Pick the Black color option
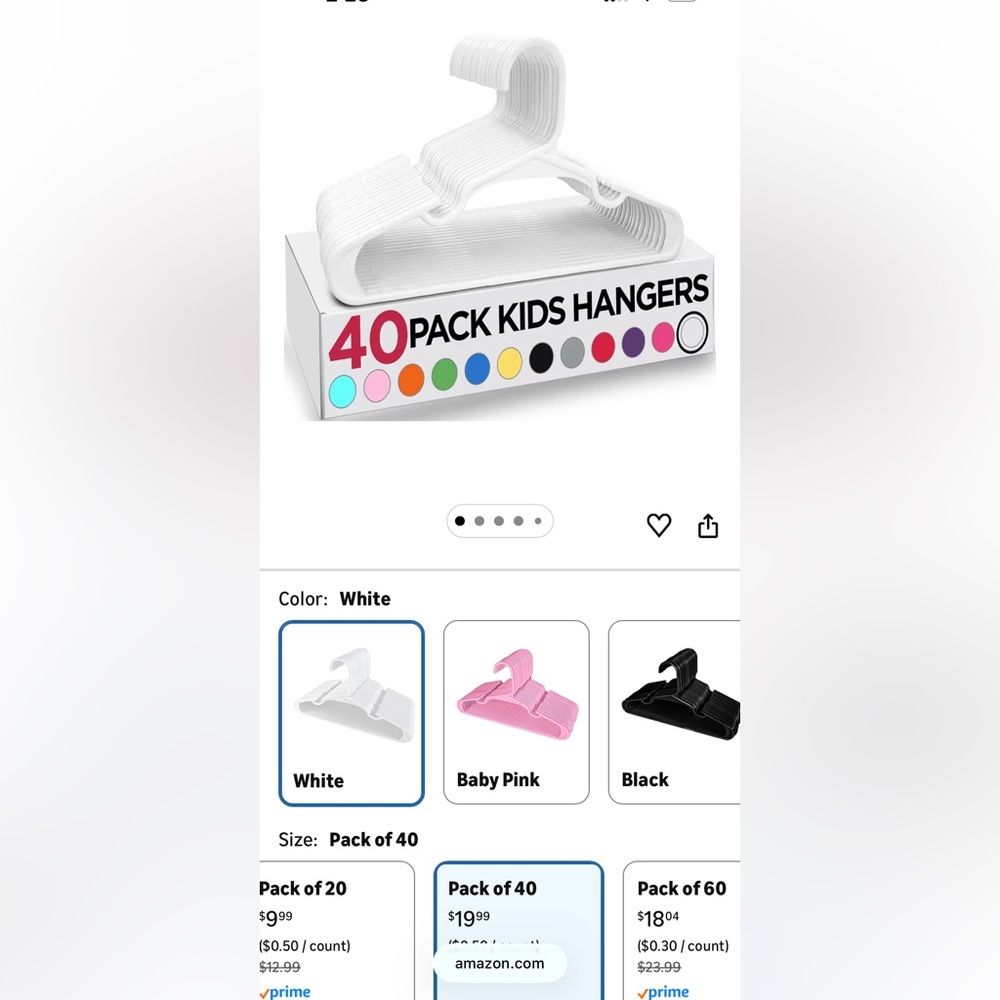Image resolution: width=1000 pixels, height=1000 pixels. (x=674, y=712)
